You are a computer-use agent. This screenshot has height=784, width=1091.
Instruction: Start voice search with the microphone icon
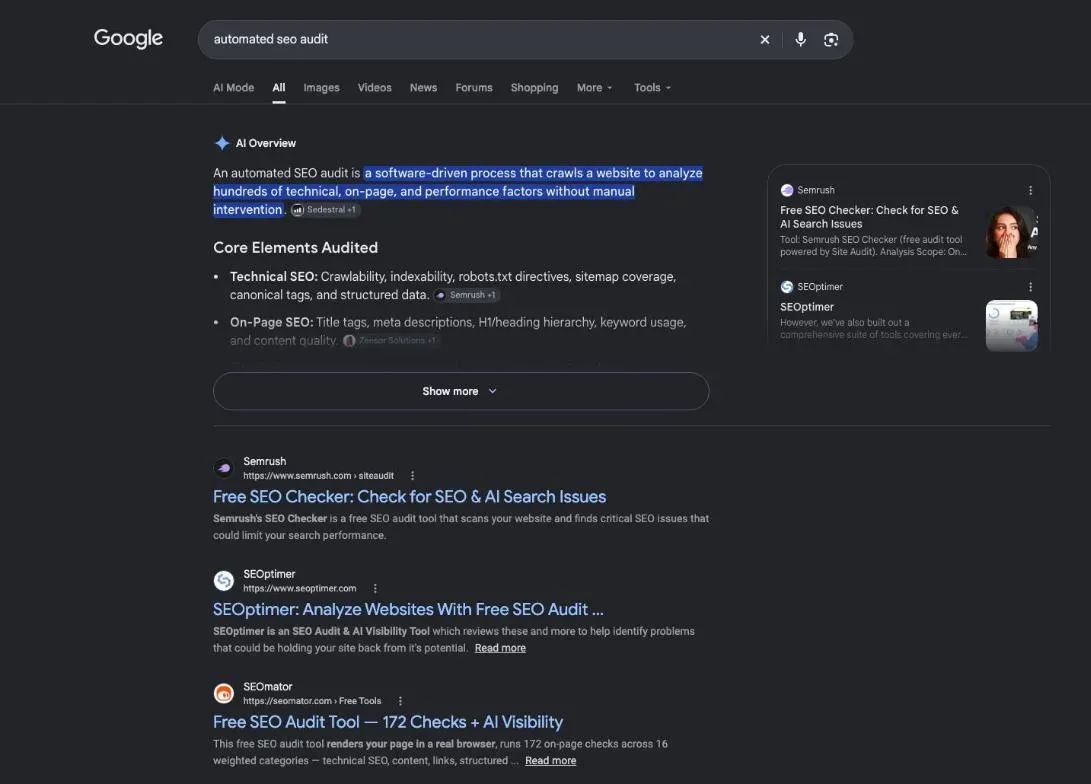tap(800, 40)
